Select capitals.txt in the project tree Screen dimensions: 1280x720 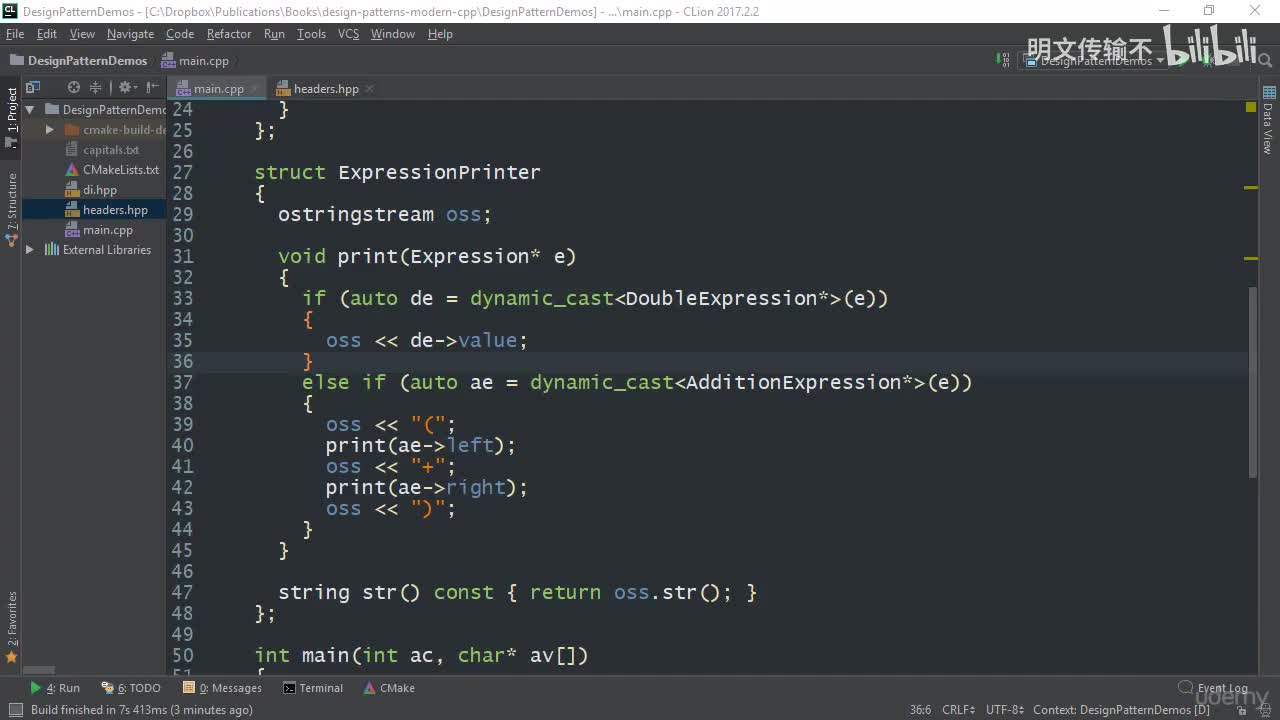(x=111, y=150)
